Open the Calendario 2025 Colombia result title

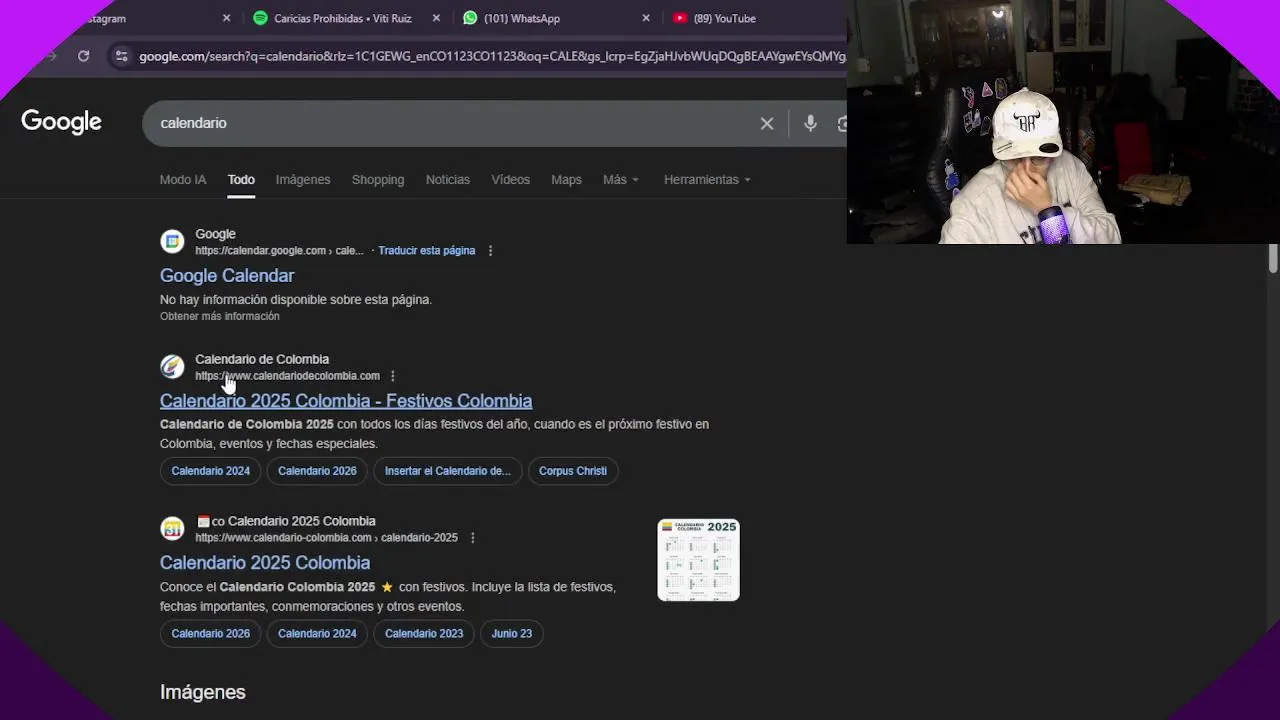coord(265,563)
